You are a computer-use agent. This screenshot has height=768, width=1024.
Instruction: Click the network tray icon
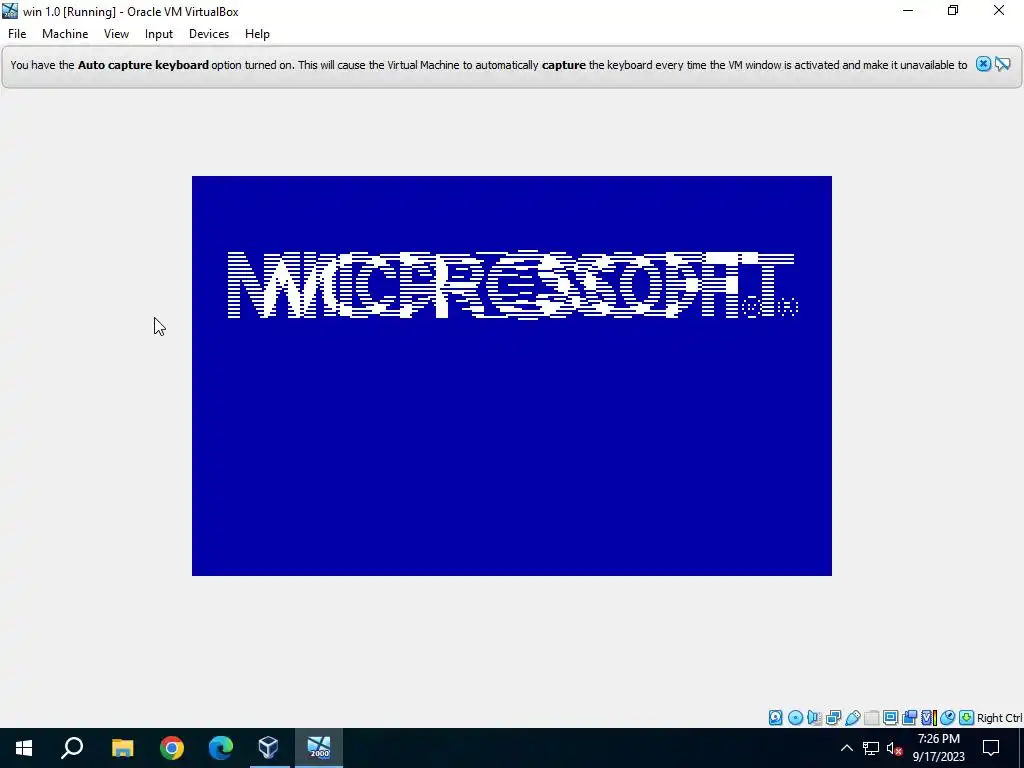pyautogui.click(x=871, y=748)
